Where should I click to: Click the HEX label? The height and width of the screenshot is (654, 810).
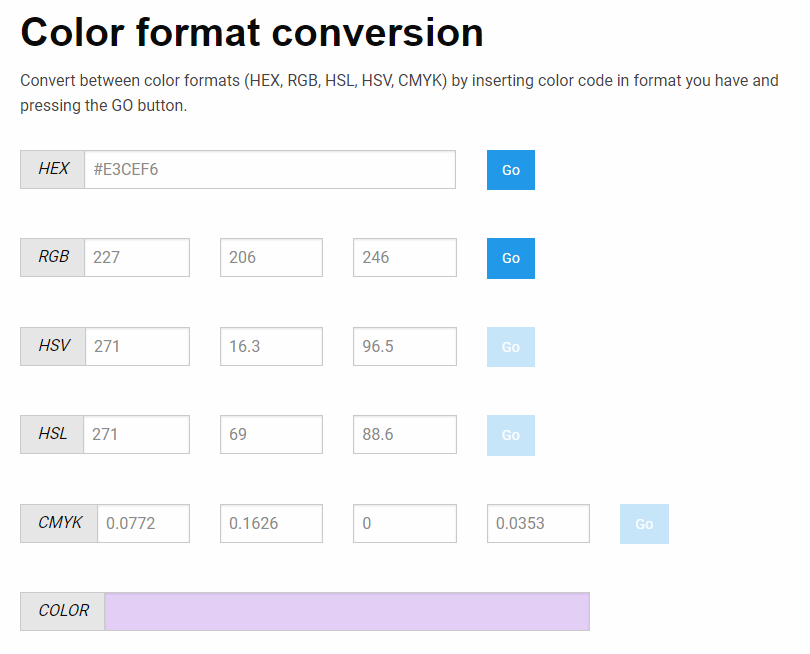[x=52, y=169]
